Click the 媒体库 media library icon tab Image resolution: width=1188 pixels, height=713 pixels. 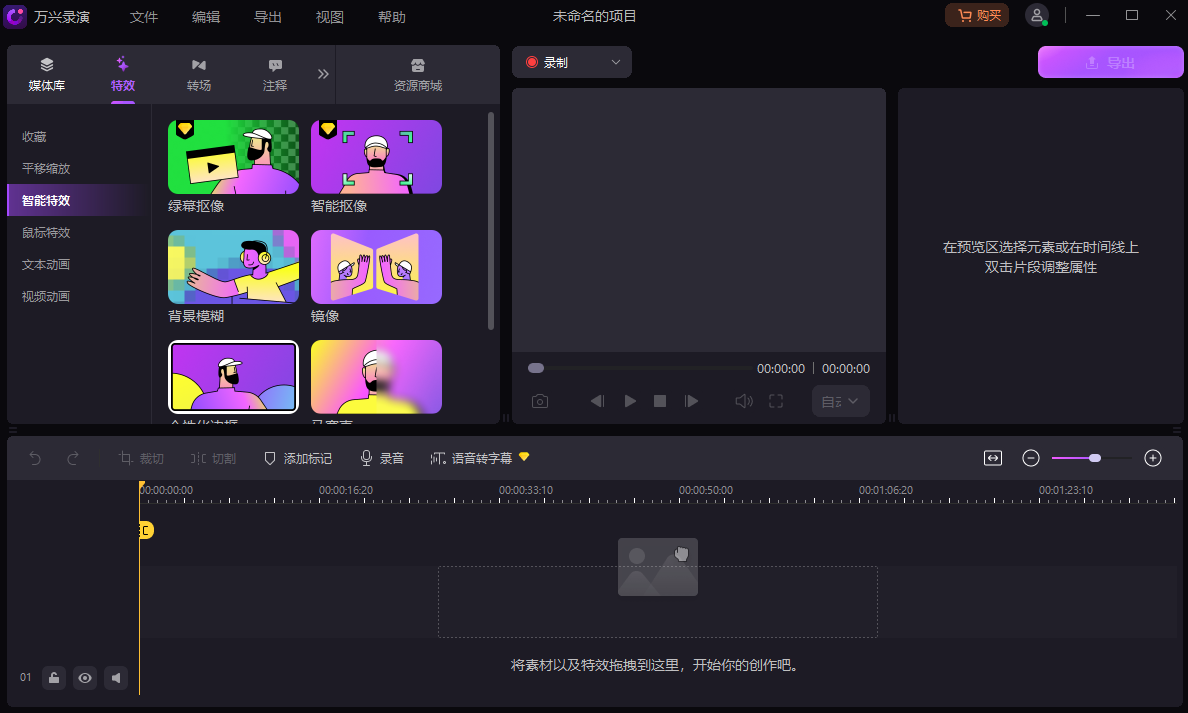pyautogui.click(x=46, y=74)
